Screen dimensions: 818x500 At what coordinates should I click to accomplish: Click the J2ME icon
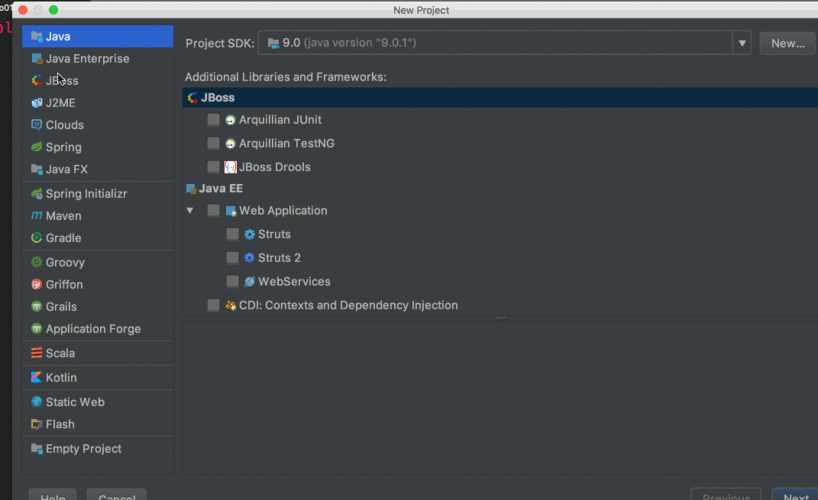(37, 103)
